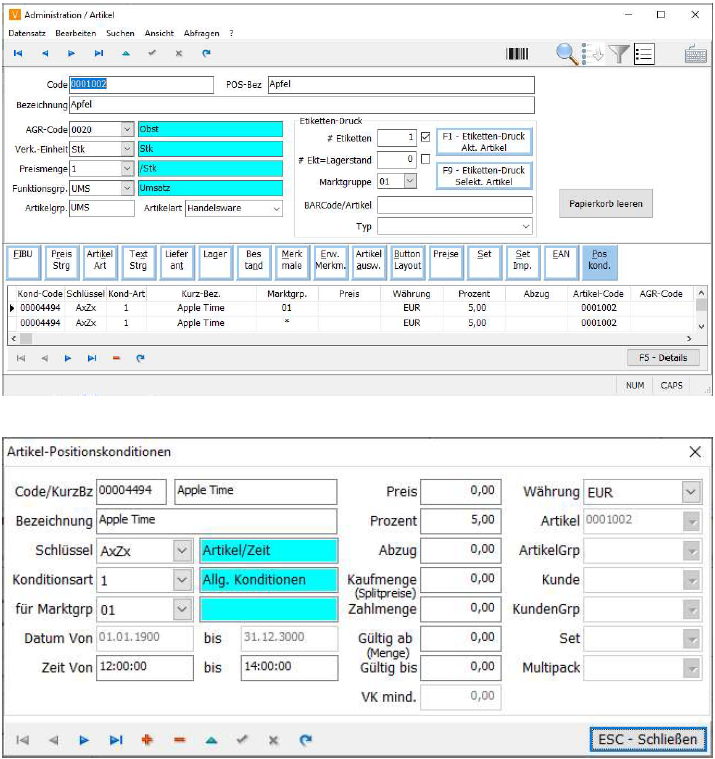Expand the AGR-Code dropdown

(126, 129)
